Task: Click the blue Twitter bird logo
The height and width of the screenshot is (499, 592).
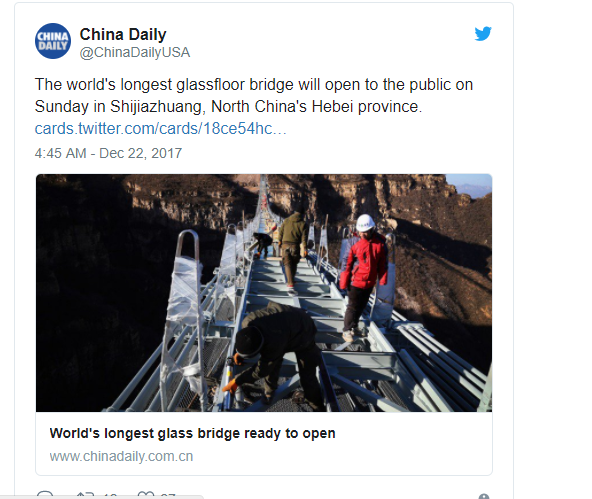Action: pyautogui.click(x=483, y=34)
